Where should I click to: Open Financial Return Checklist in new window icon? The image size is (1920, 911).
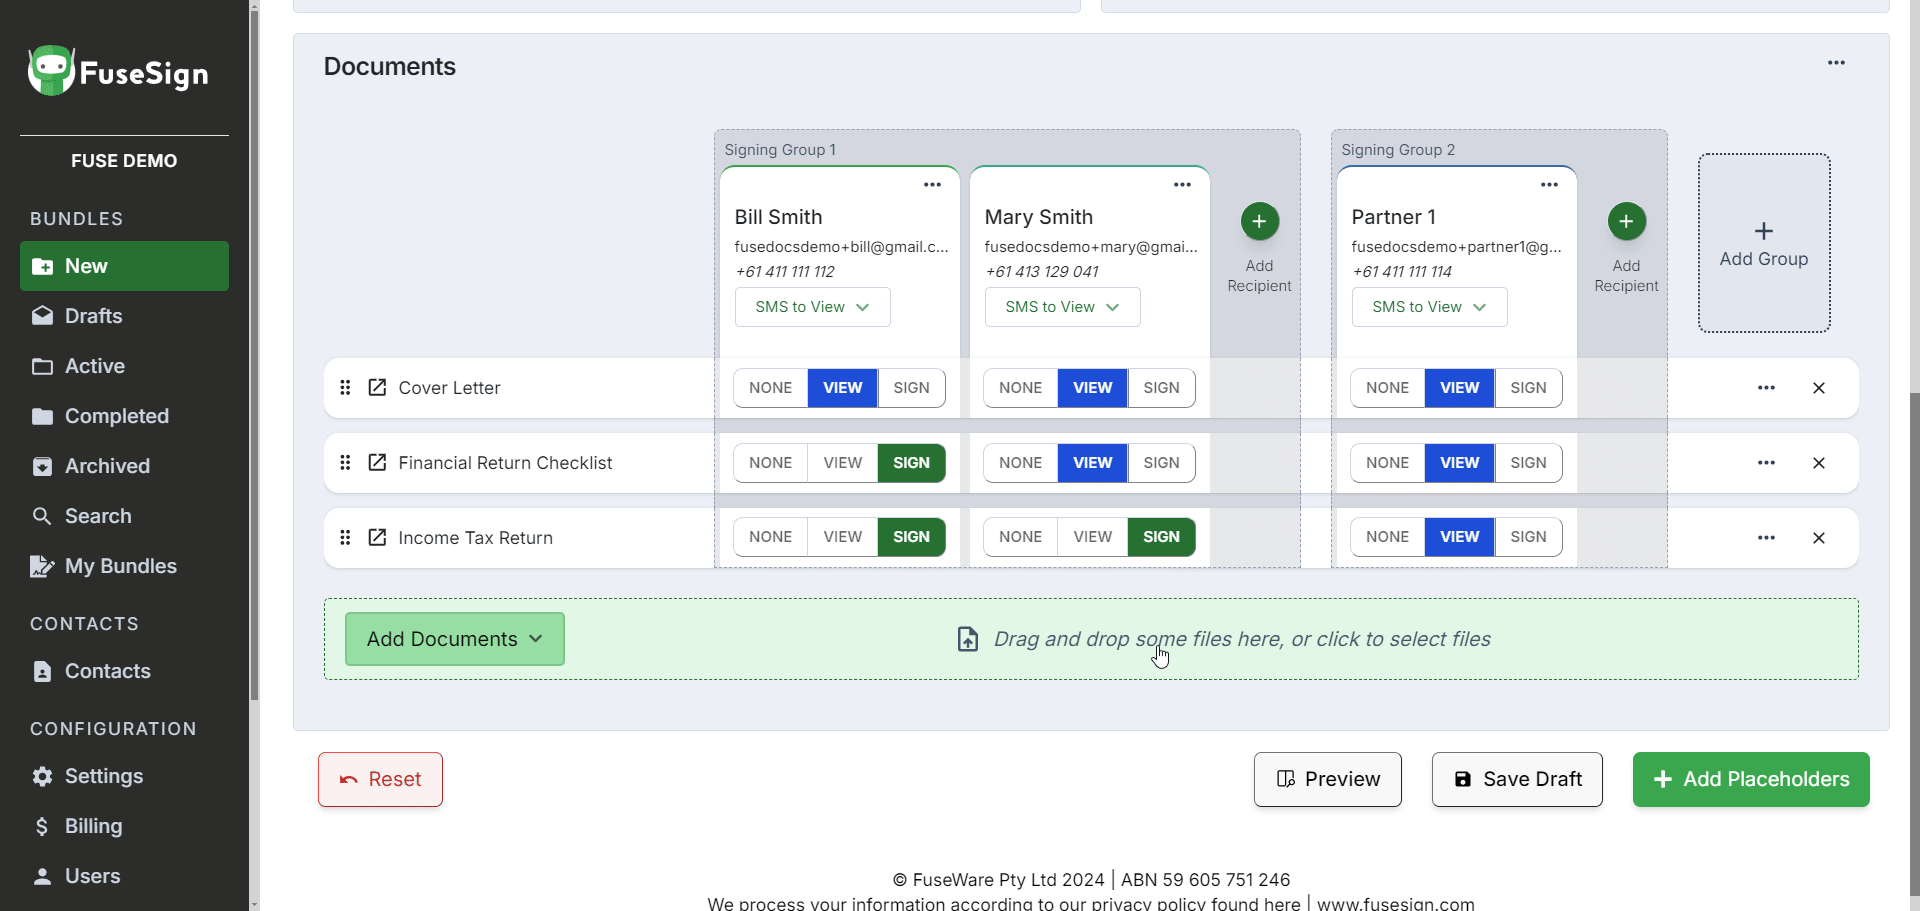click(377, 463)
